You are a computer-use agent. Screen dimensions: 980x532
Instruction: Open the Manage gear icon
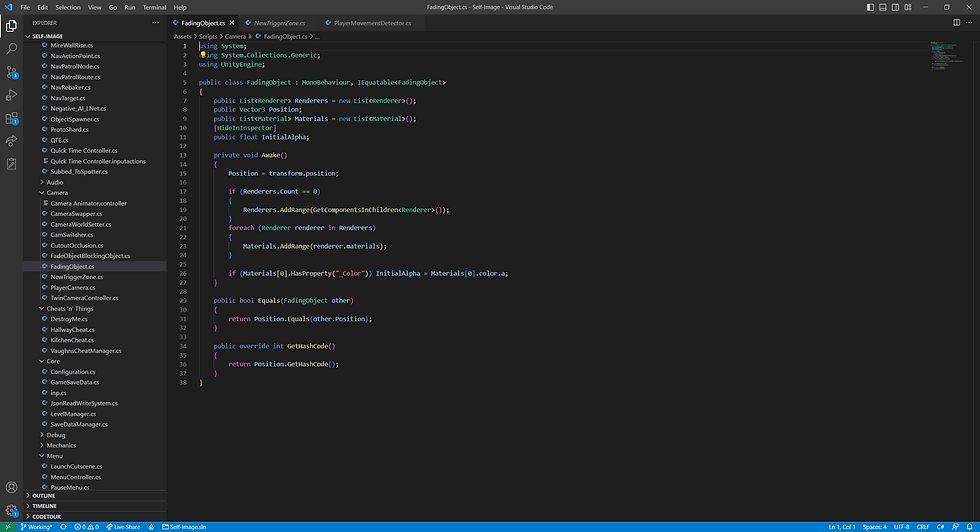(11, 510)
